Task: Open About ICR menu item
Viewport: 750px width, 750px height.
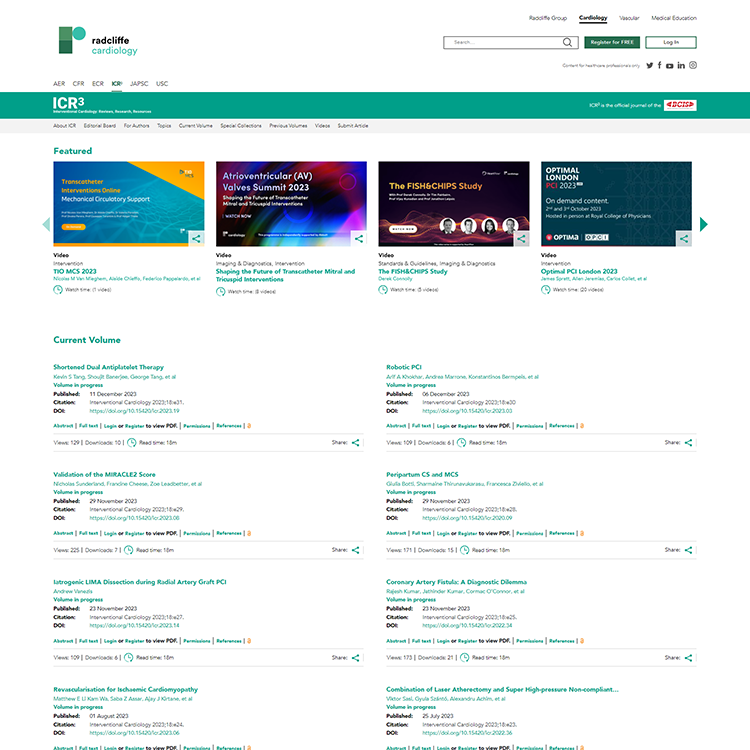Action: click(65, 126)
